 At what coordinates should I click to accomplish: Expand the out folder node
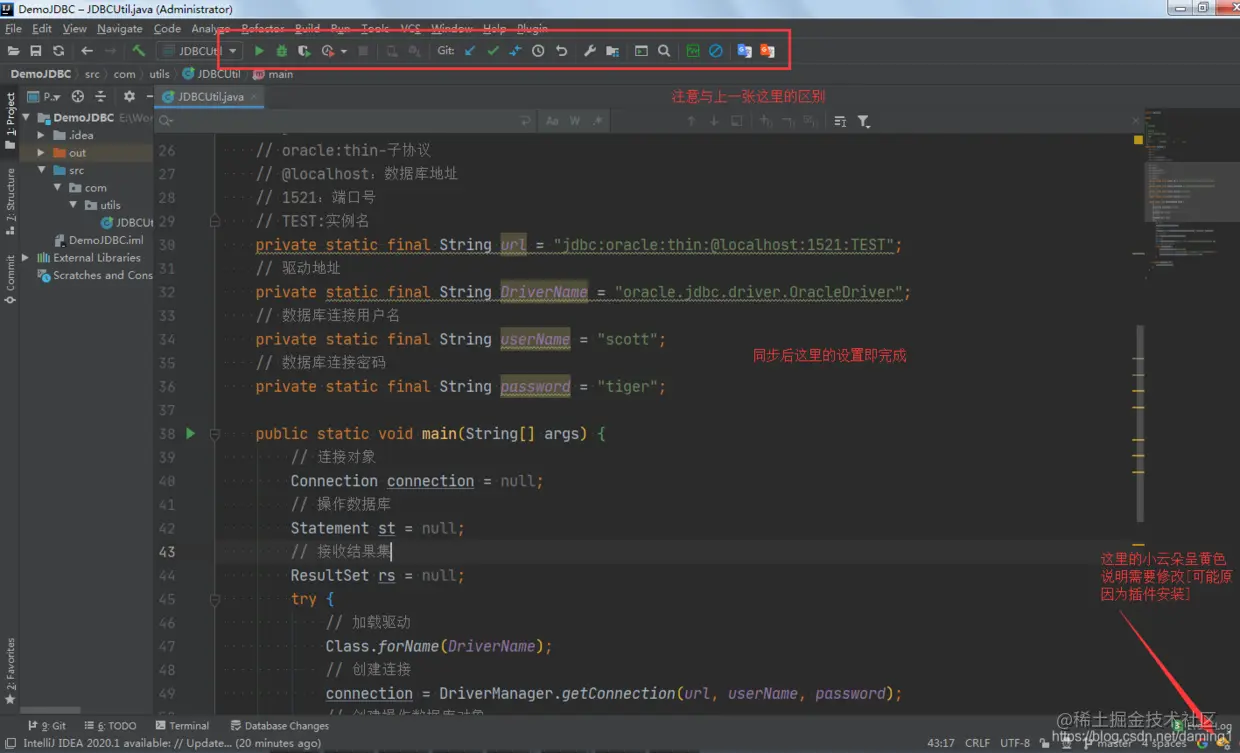41,153
